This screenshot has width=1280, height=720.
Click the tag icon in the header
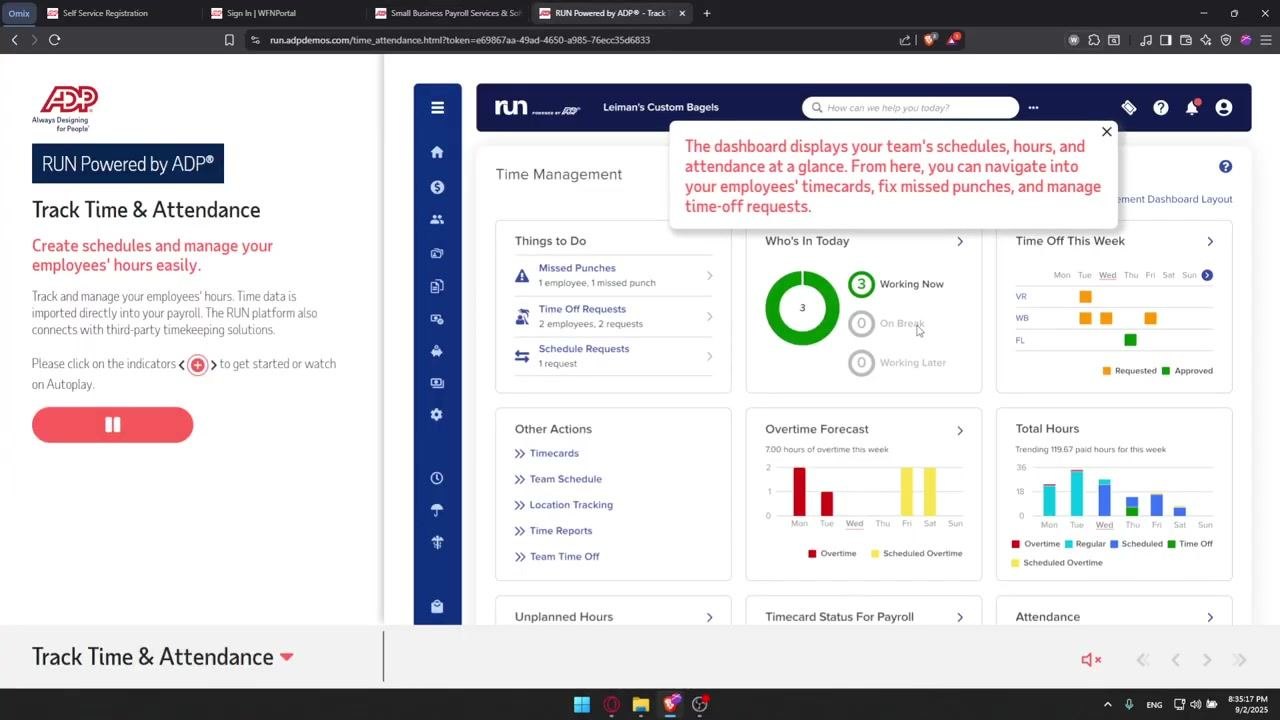coord(1129,108)
